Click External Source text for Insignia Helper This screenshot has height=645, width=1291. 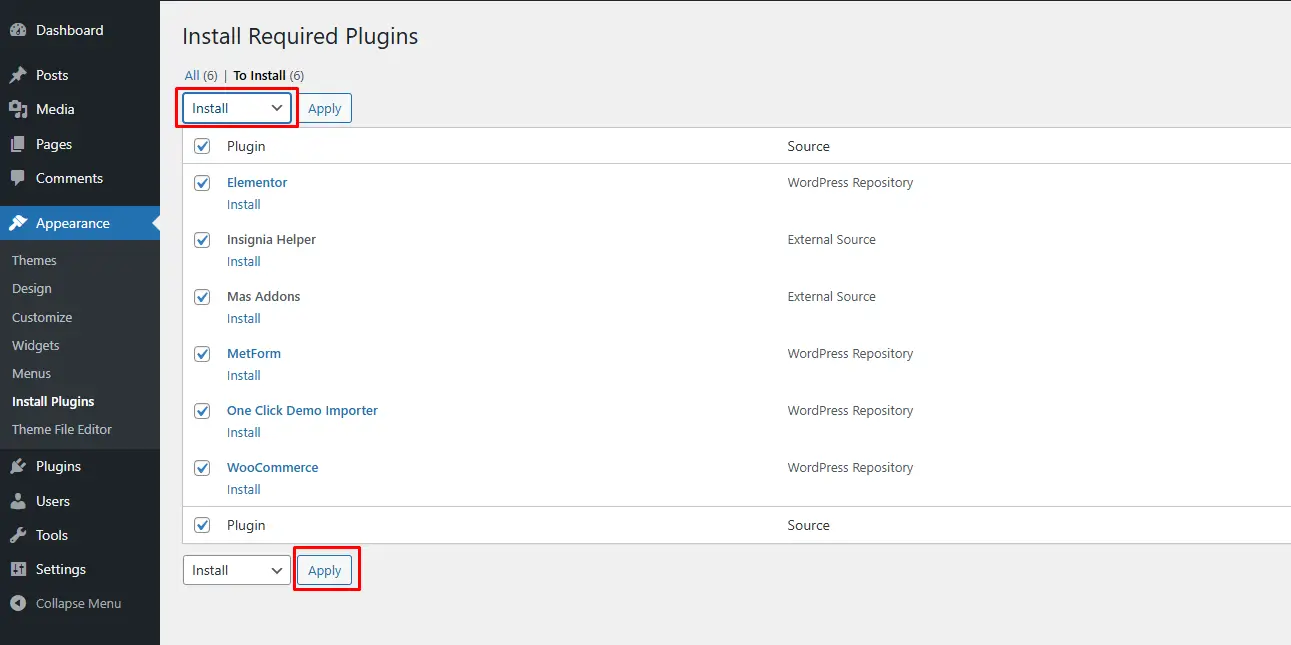[831, 239]
